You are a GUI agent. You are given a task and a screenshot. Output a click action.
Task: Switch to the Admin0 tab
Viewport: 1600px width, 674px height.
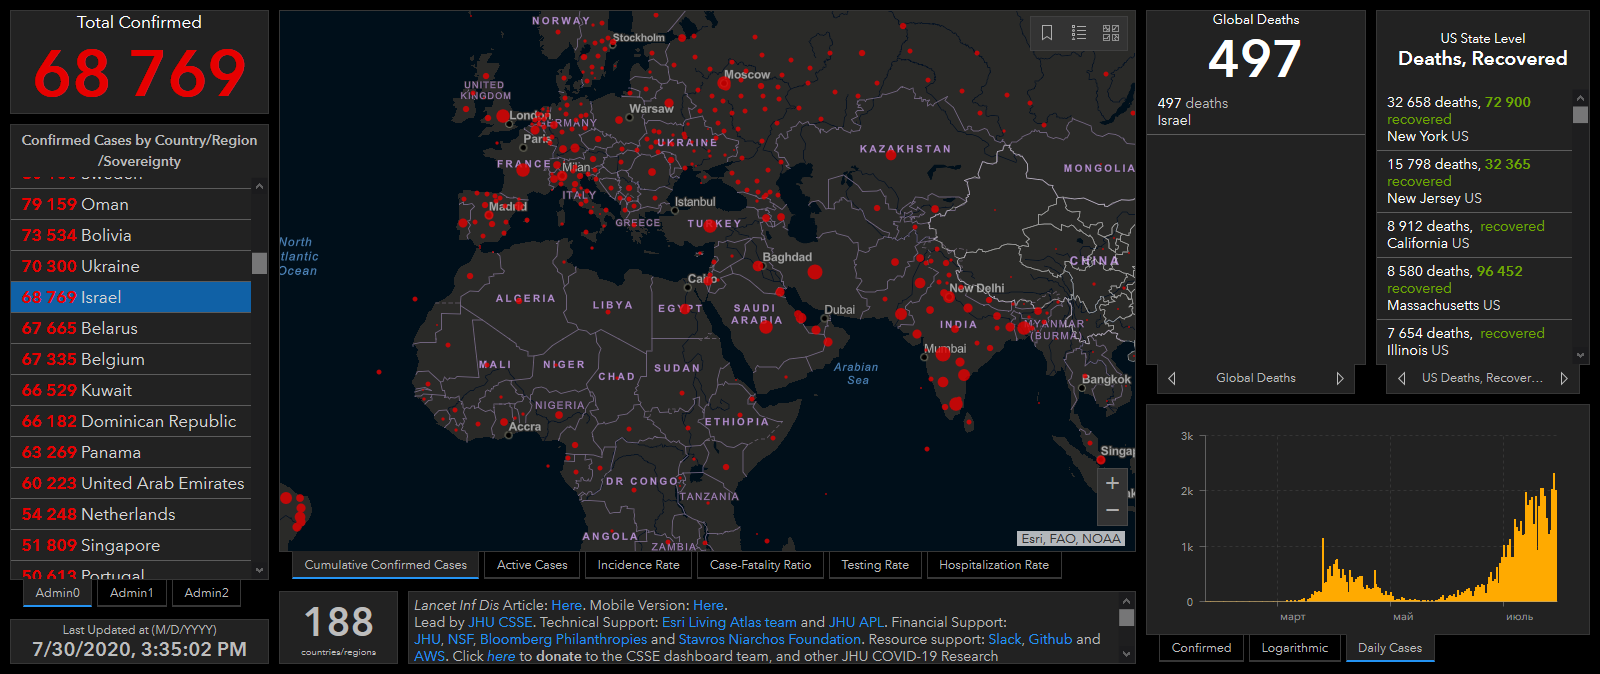tap(58, 593)
